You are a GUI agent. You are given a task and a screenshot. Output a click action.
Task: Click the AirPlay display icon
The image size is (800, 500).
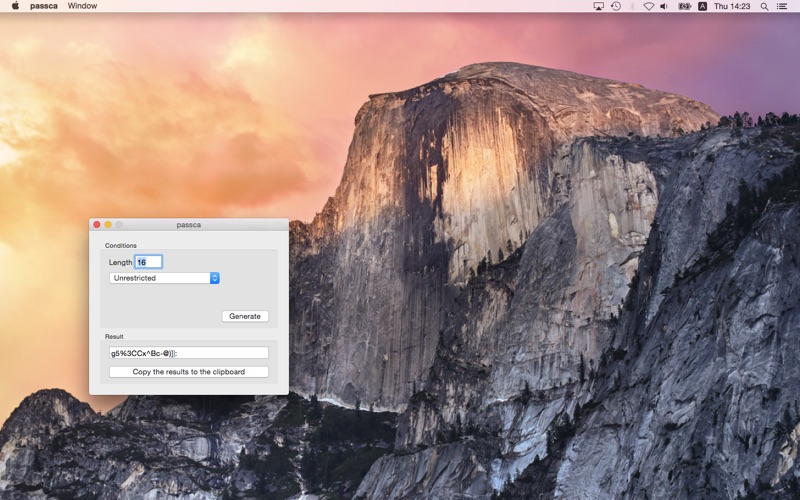point(598,6)
